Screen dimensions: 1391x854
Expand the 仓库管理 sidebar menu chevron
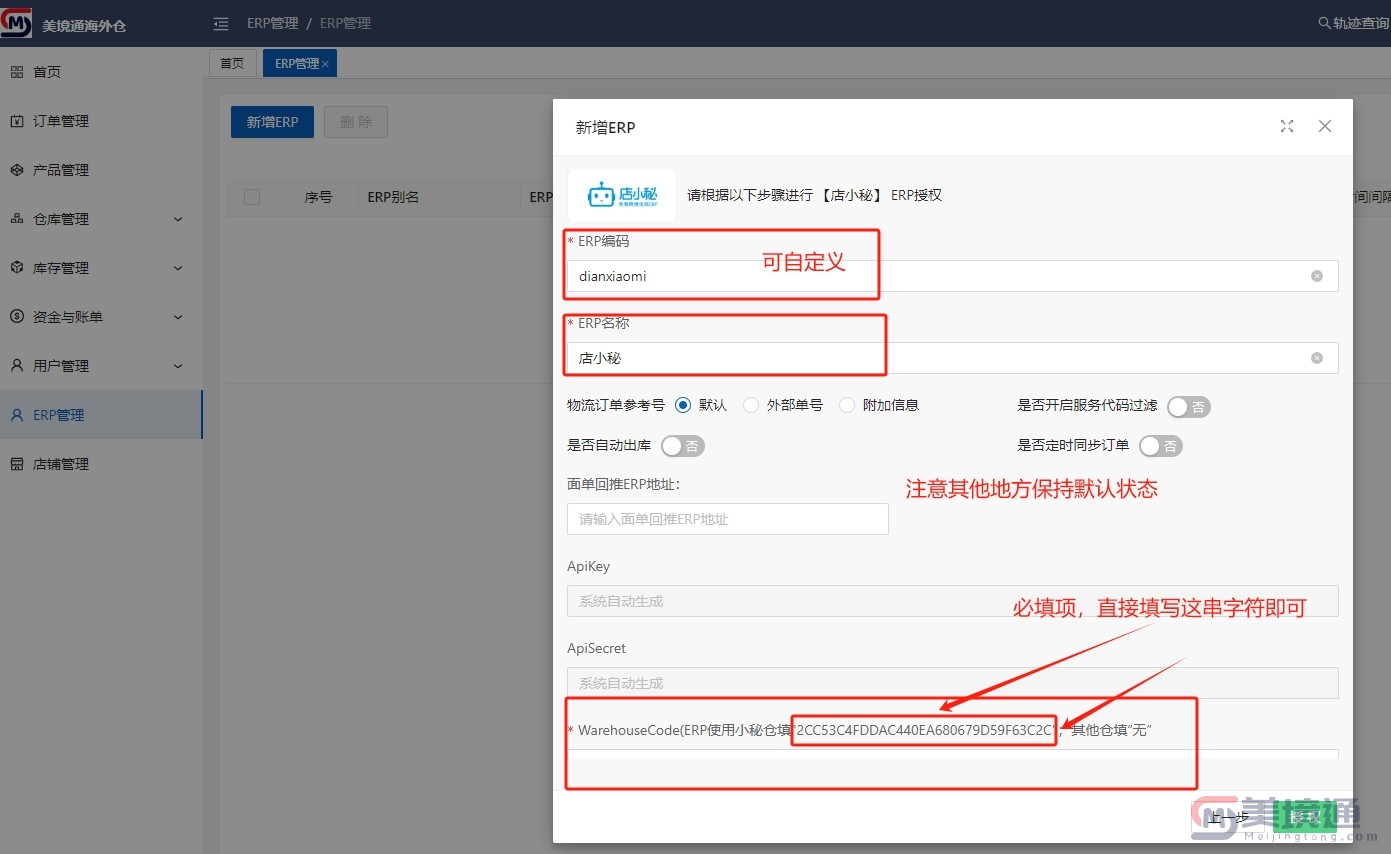pos(178,219)
